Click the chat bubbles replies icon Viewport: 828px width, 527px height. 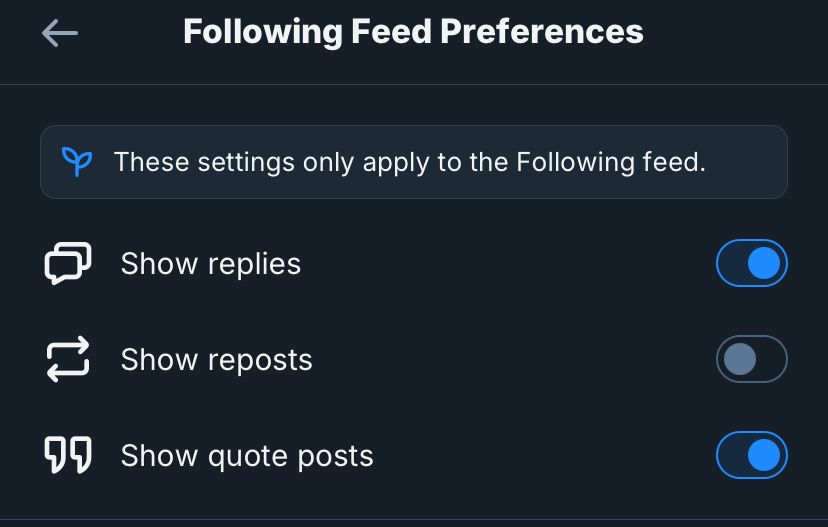click(x=68, y=263)
